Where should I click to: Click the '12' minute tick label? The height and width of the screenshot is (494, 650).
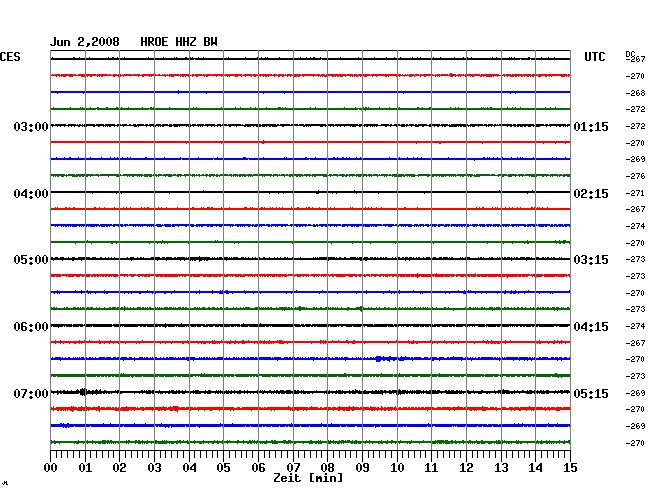click(x=466, y=468)
